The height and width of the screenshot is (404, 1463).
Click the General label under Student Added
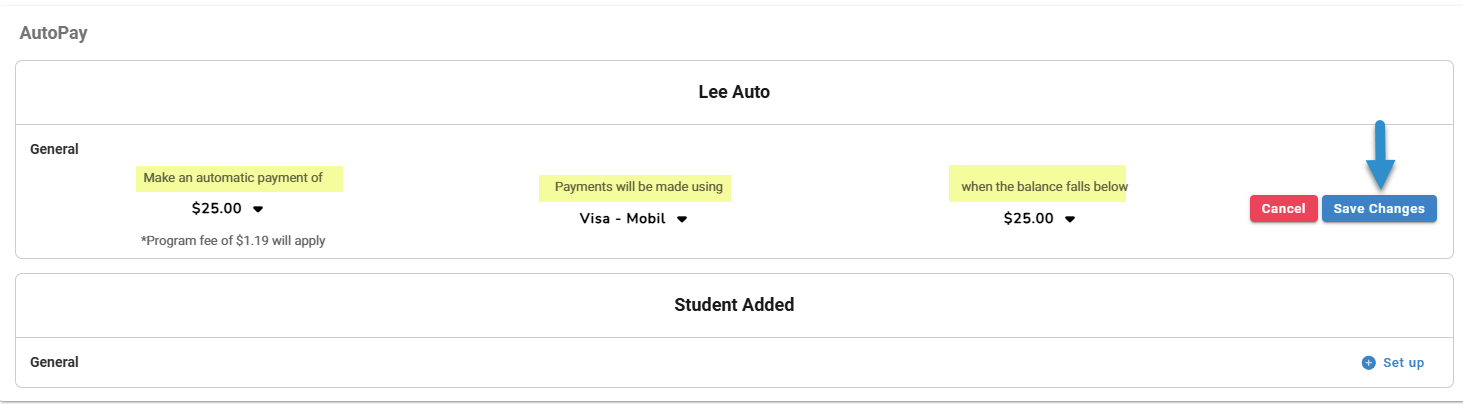[54, 362]
